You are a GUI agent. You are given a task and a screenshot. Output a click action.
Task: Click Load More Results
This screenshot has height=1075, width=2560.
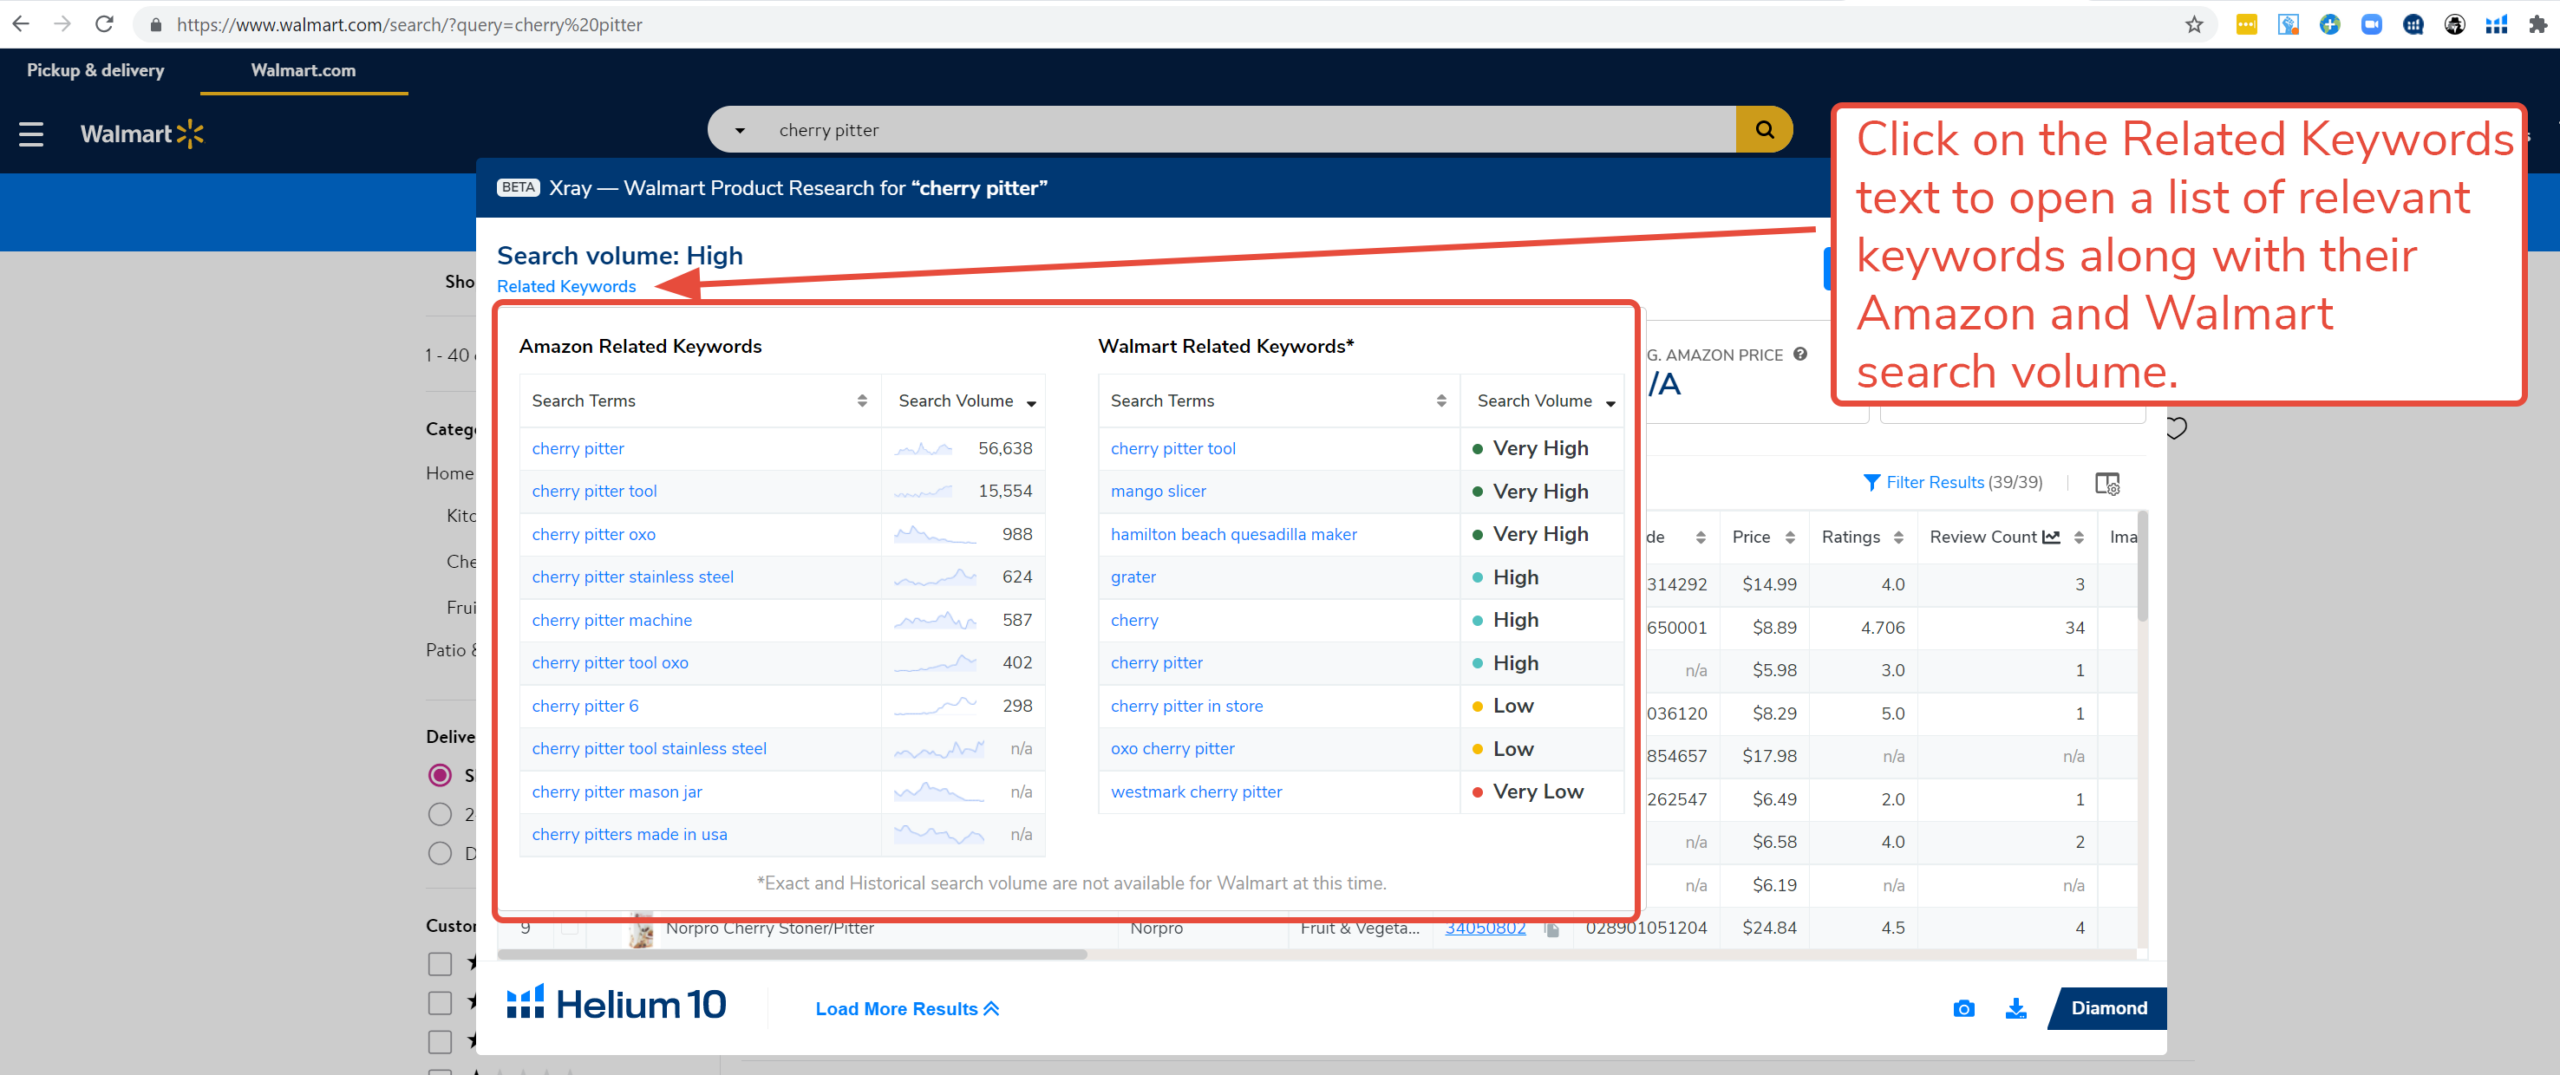coord(907,1009)
